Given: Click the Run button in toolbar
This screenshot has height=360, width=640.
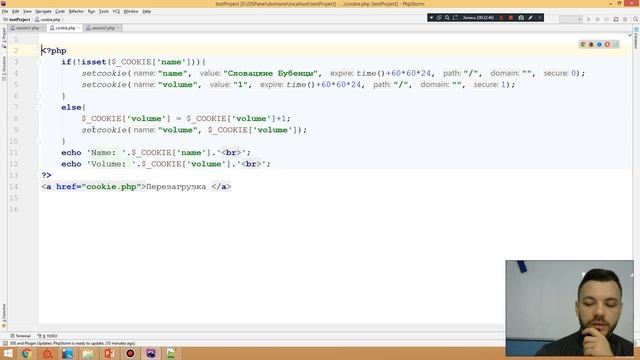Looking at the screenshot, I should [x=589, y=19].
